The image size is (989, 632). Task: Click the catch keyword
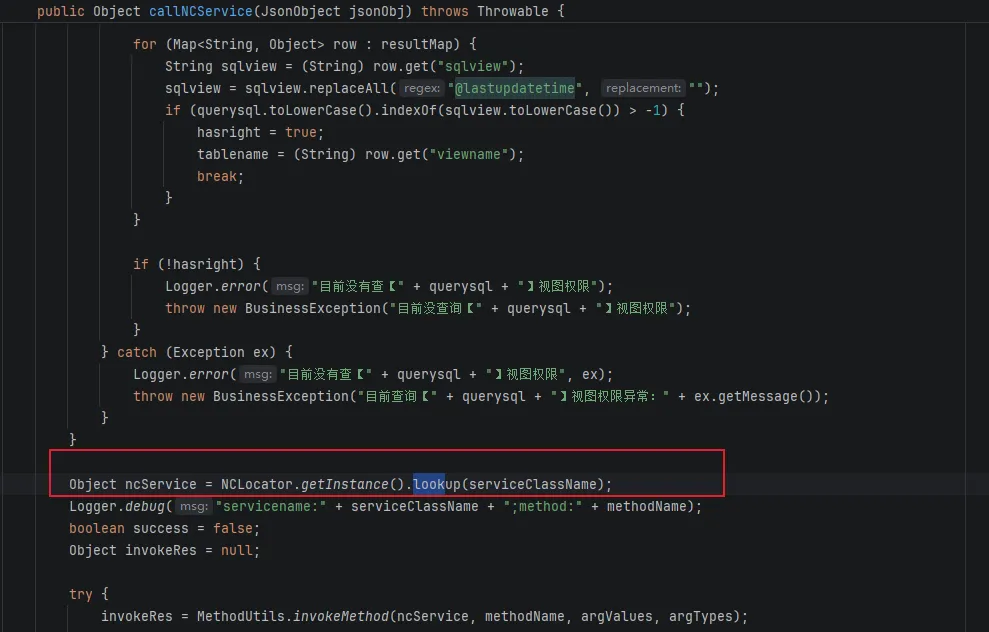pyautogui.click(x=137, y=352)
